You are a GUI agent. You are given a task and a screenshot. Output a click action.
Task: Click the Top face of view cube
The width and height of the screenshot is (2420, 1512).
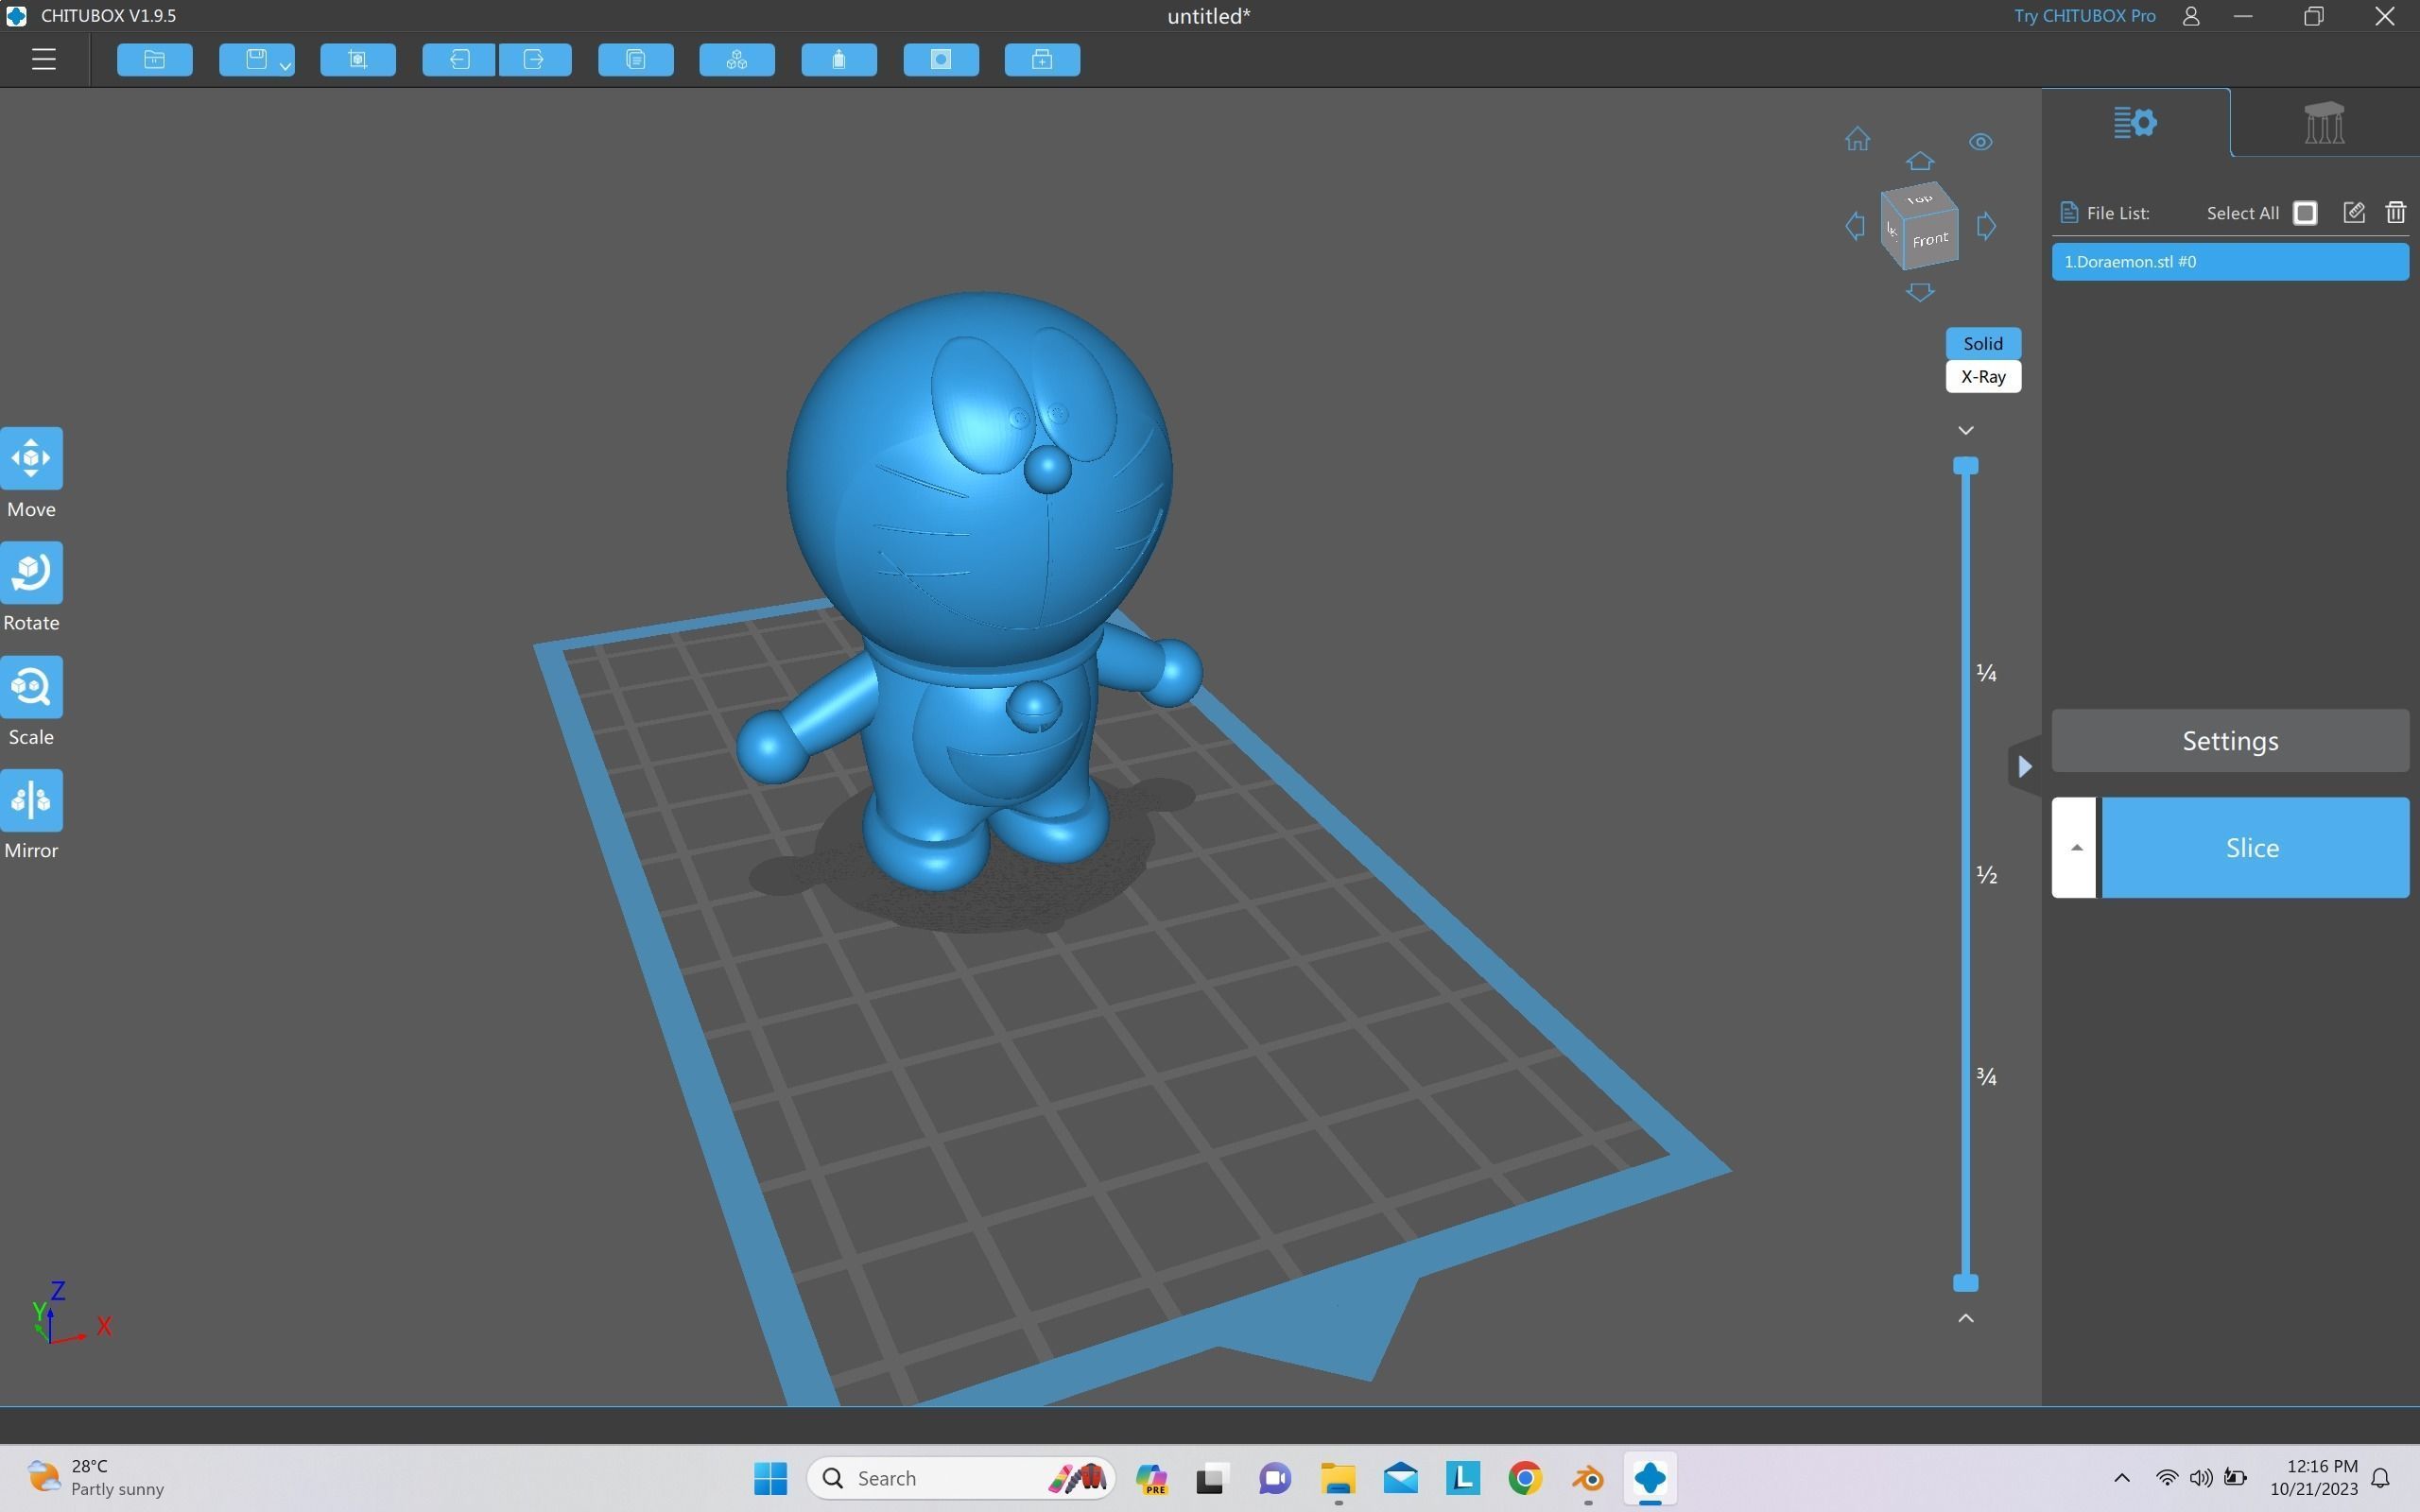click(x=1919, y=198)
